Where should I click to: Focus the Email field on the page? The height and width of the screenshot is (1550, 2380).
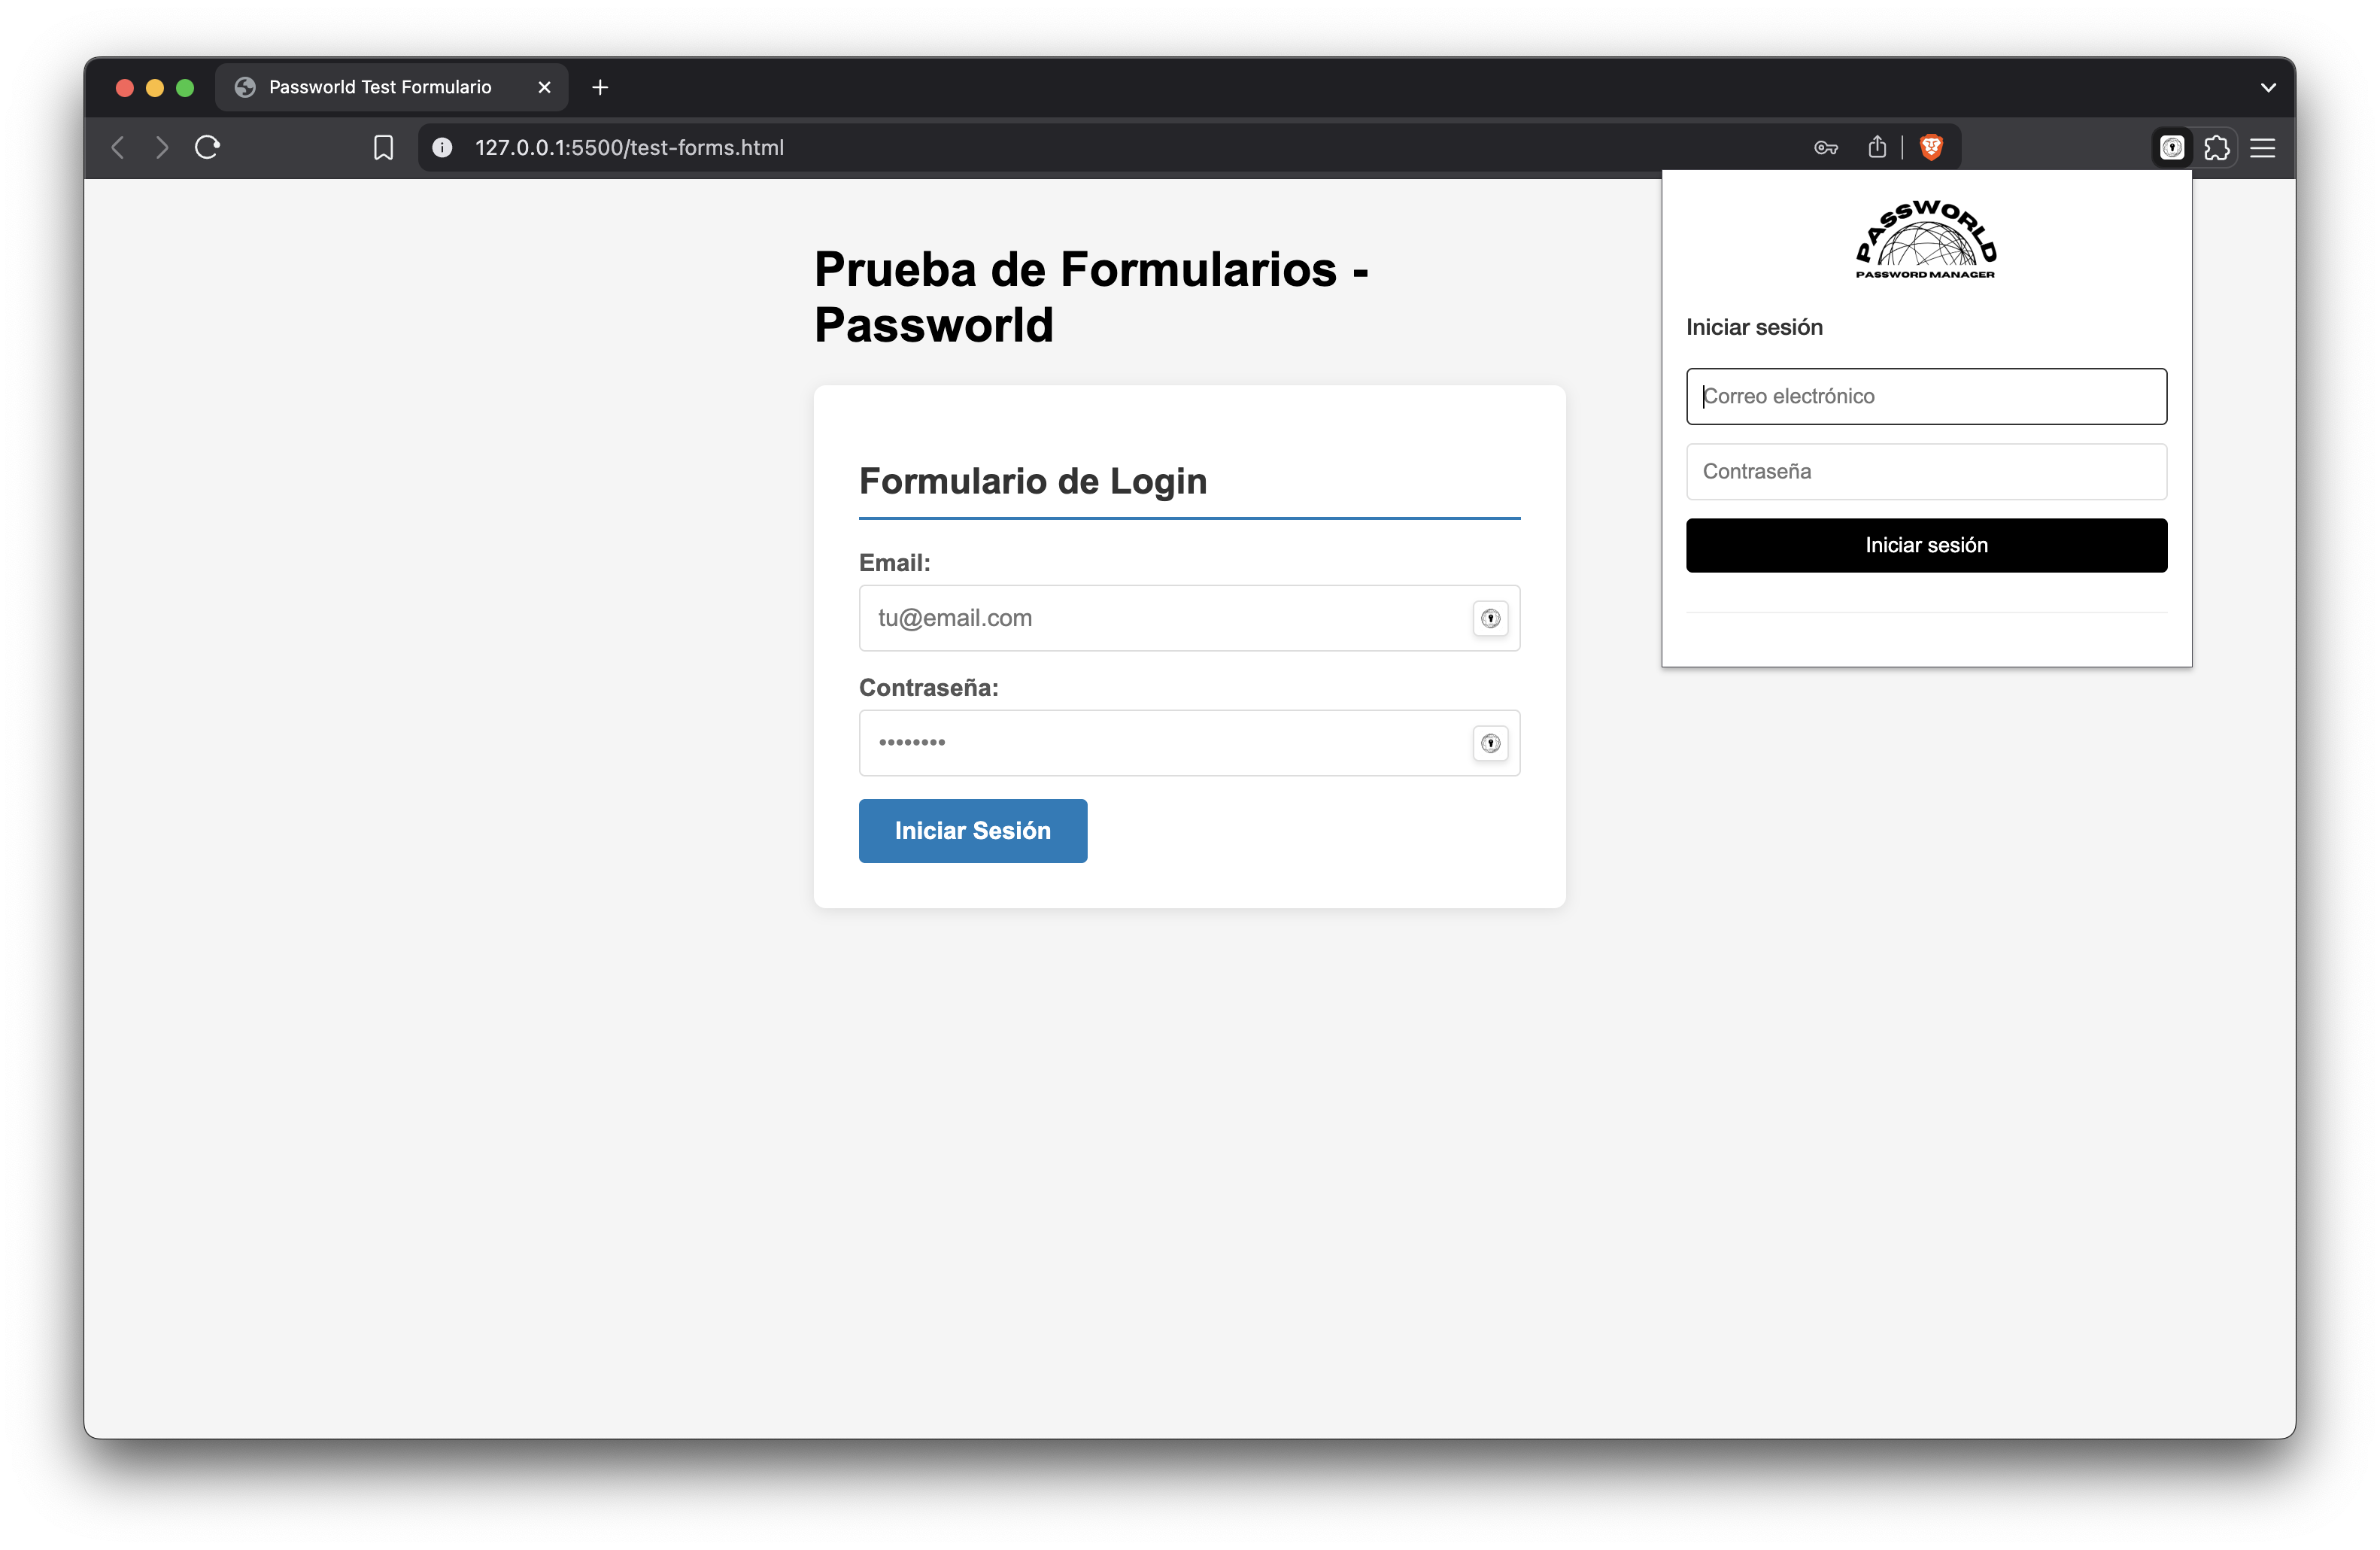1189,618
